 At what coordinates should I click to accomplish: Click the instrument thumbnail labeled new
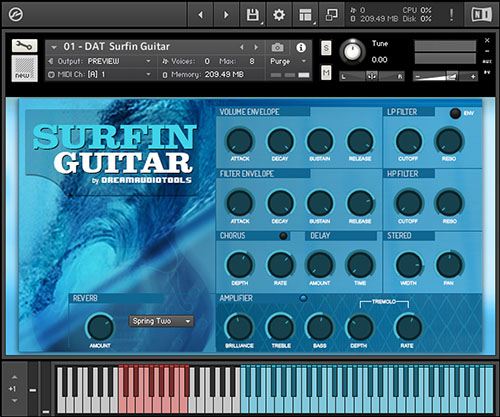point(24,68)
